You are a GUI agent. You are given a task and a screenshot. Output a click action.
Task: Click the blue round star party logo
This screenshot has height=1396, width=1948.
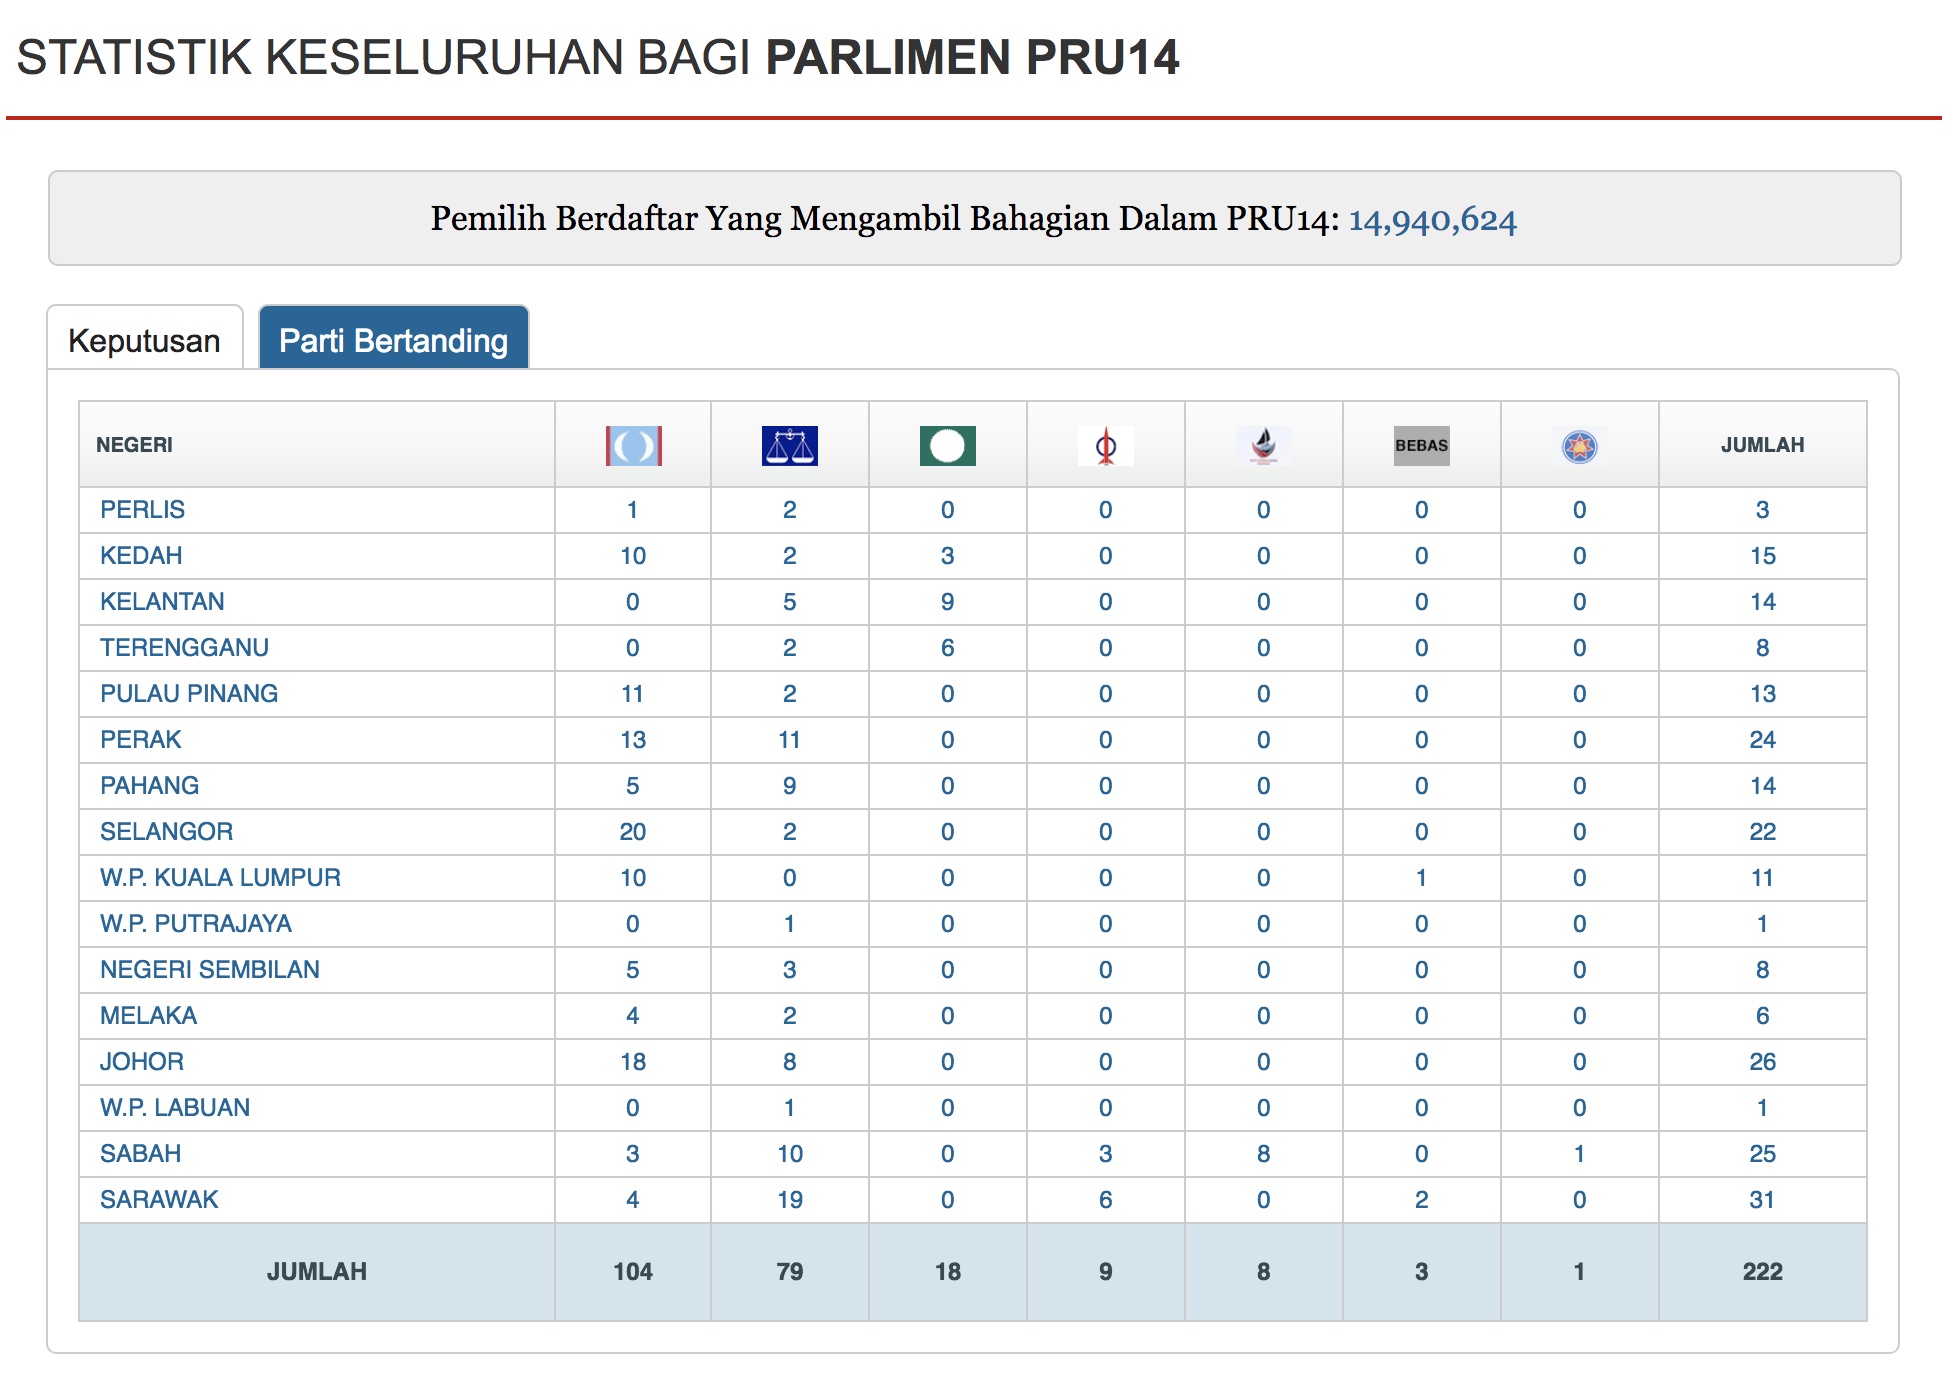tap(1580, 446)
